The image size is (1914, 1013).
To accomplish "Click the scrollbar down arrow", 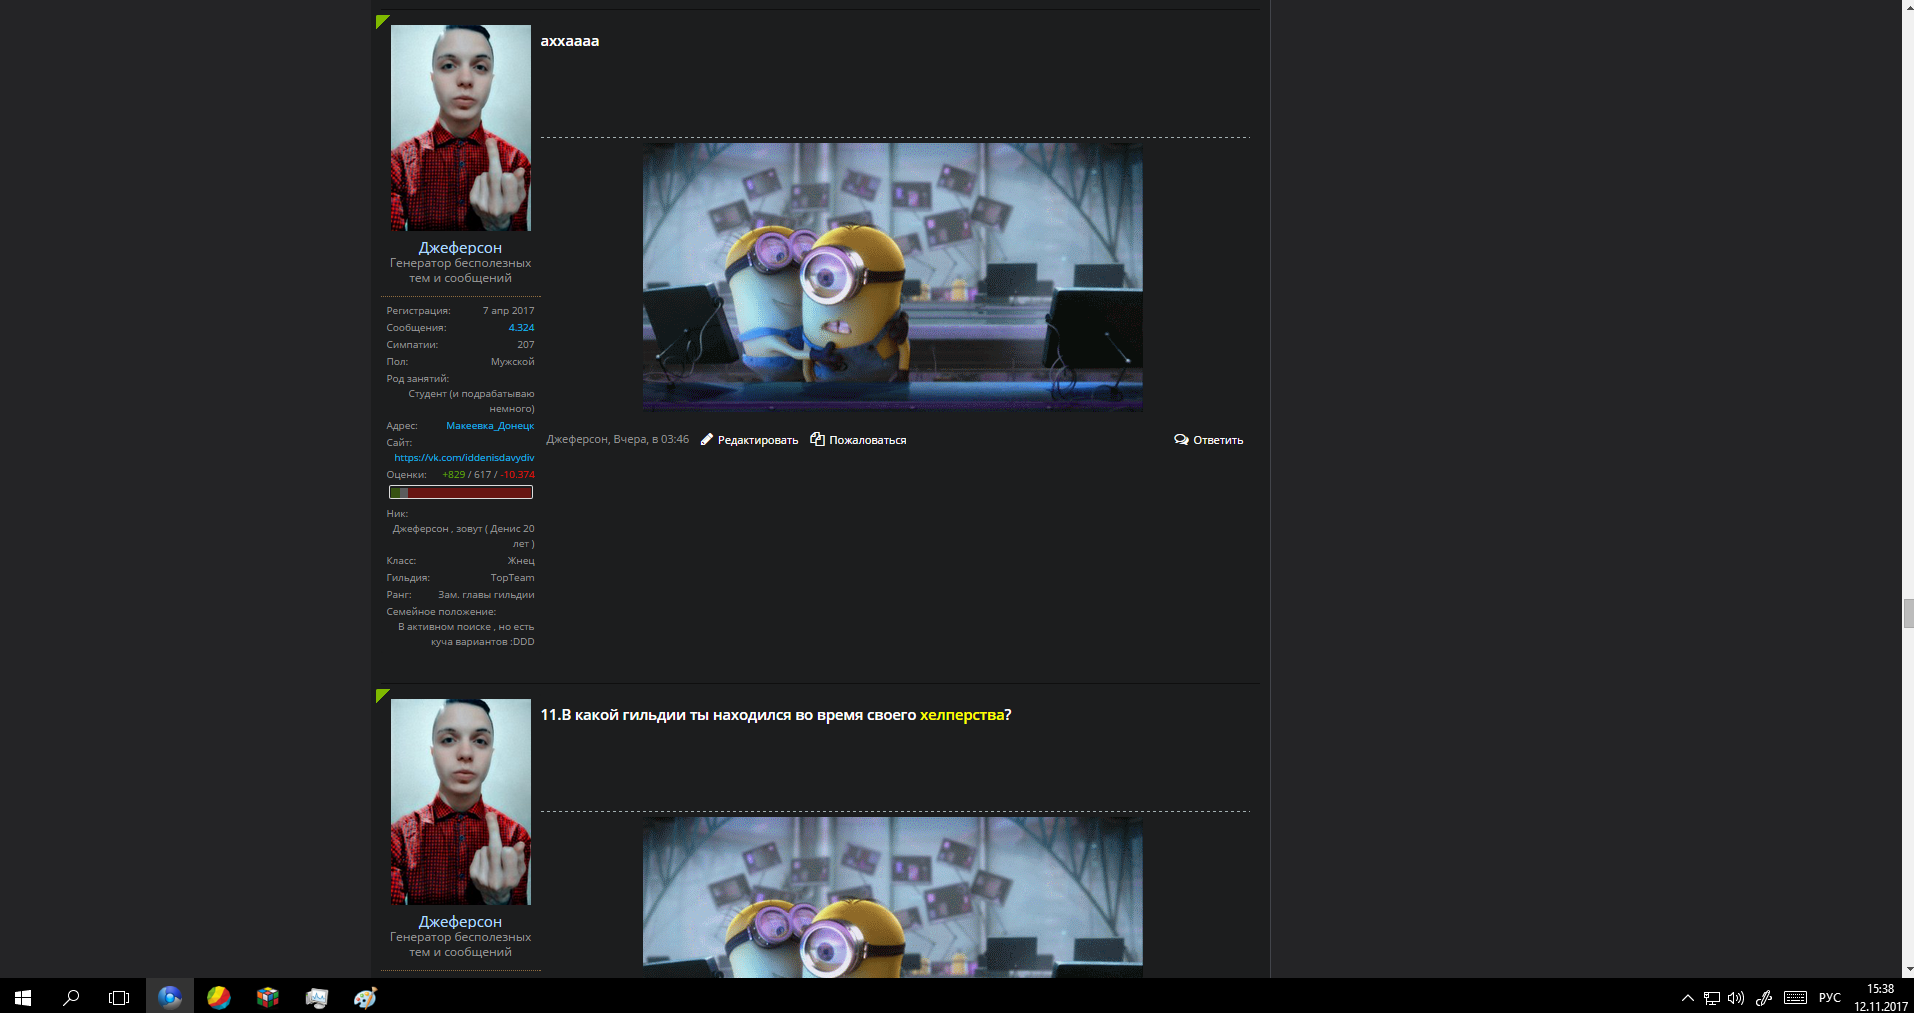I will [x=1908, y=970].
